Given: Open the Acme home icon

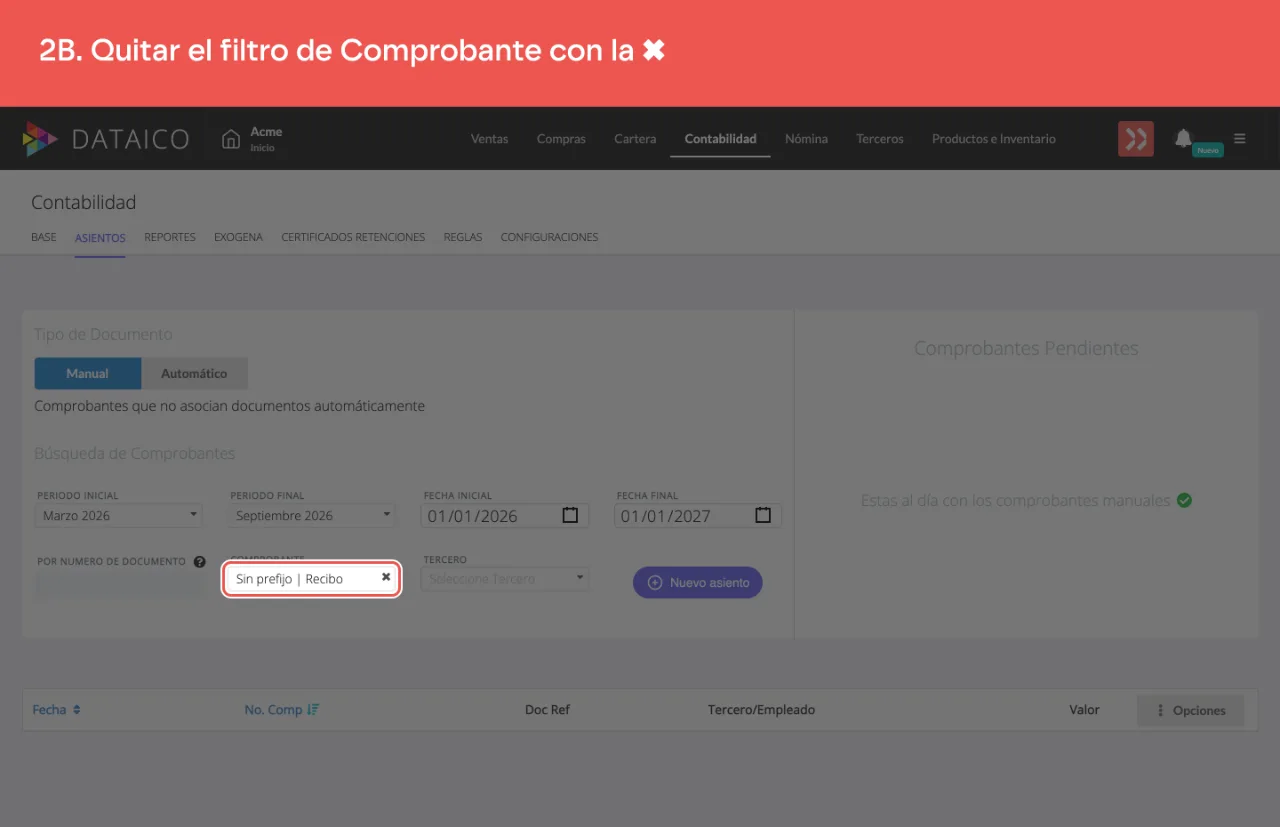Looking at the screenshot, I should click(x=231, y=139).
